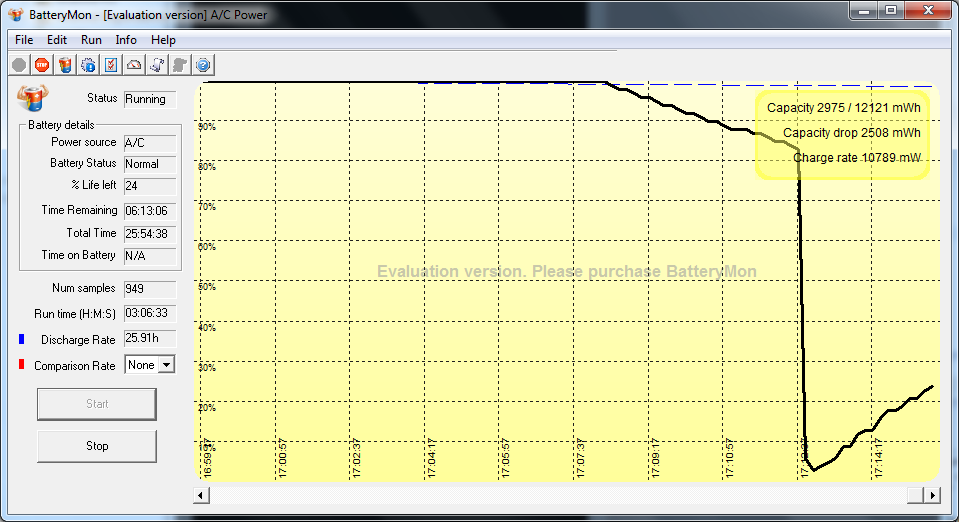The width and height of the screenshot is (959, 522).
Task: Click the Capacity drop 2508 mWh text
Action: pyautogui.click(x=851, y=133)
